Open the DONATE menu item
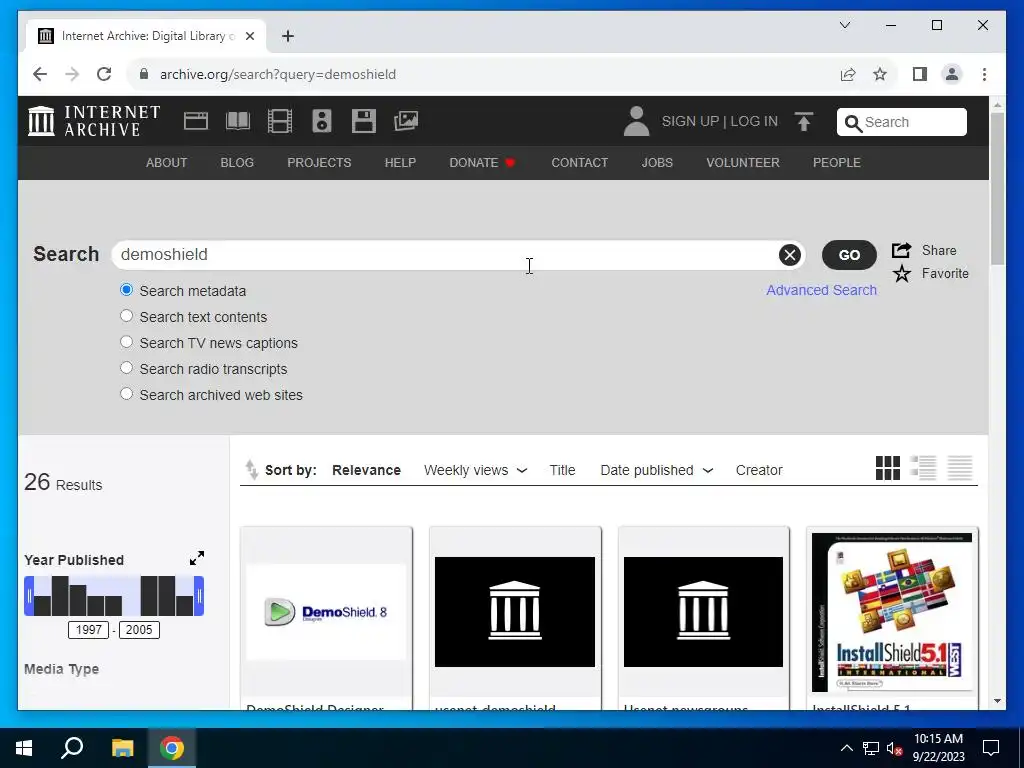 pyautogui.click(x=483, y=163)
